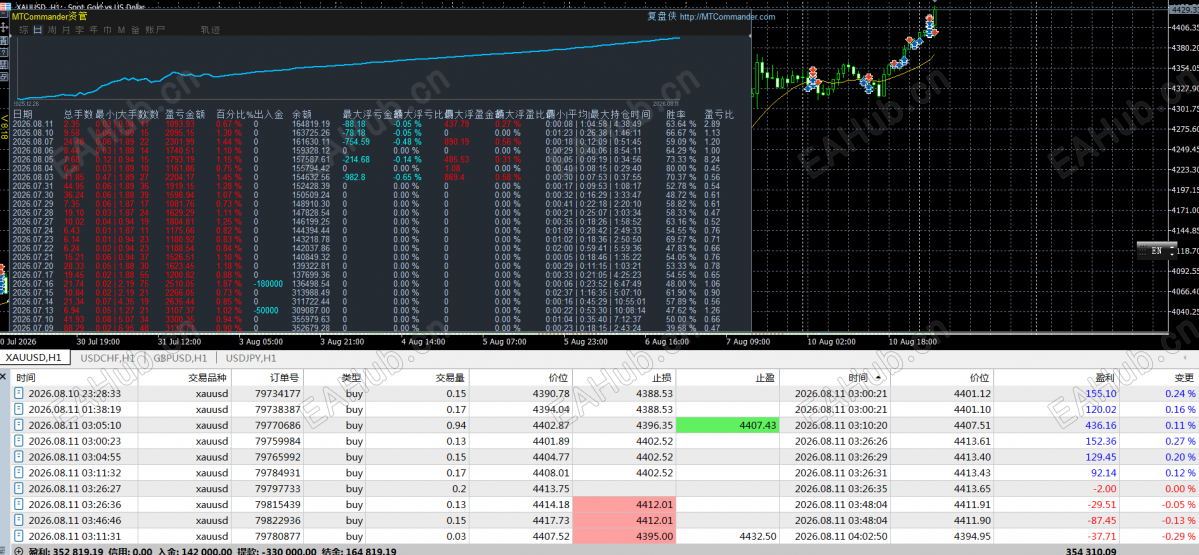Click take-profit value 4432.50

pos(759,537)
